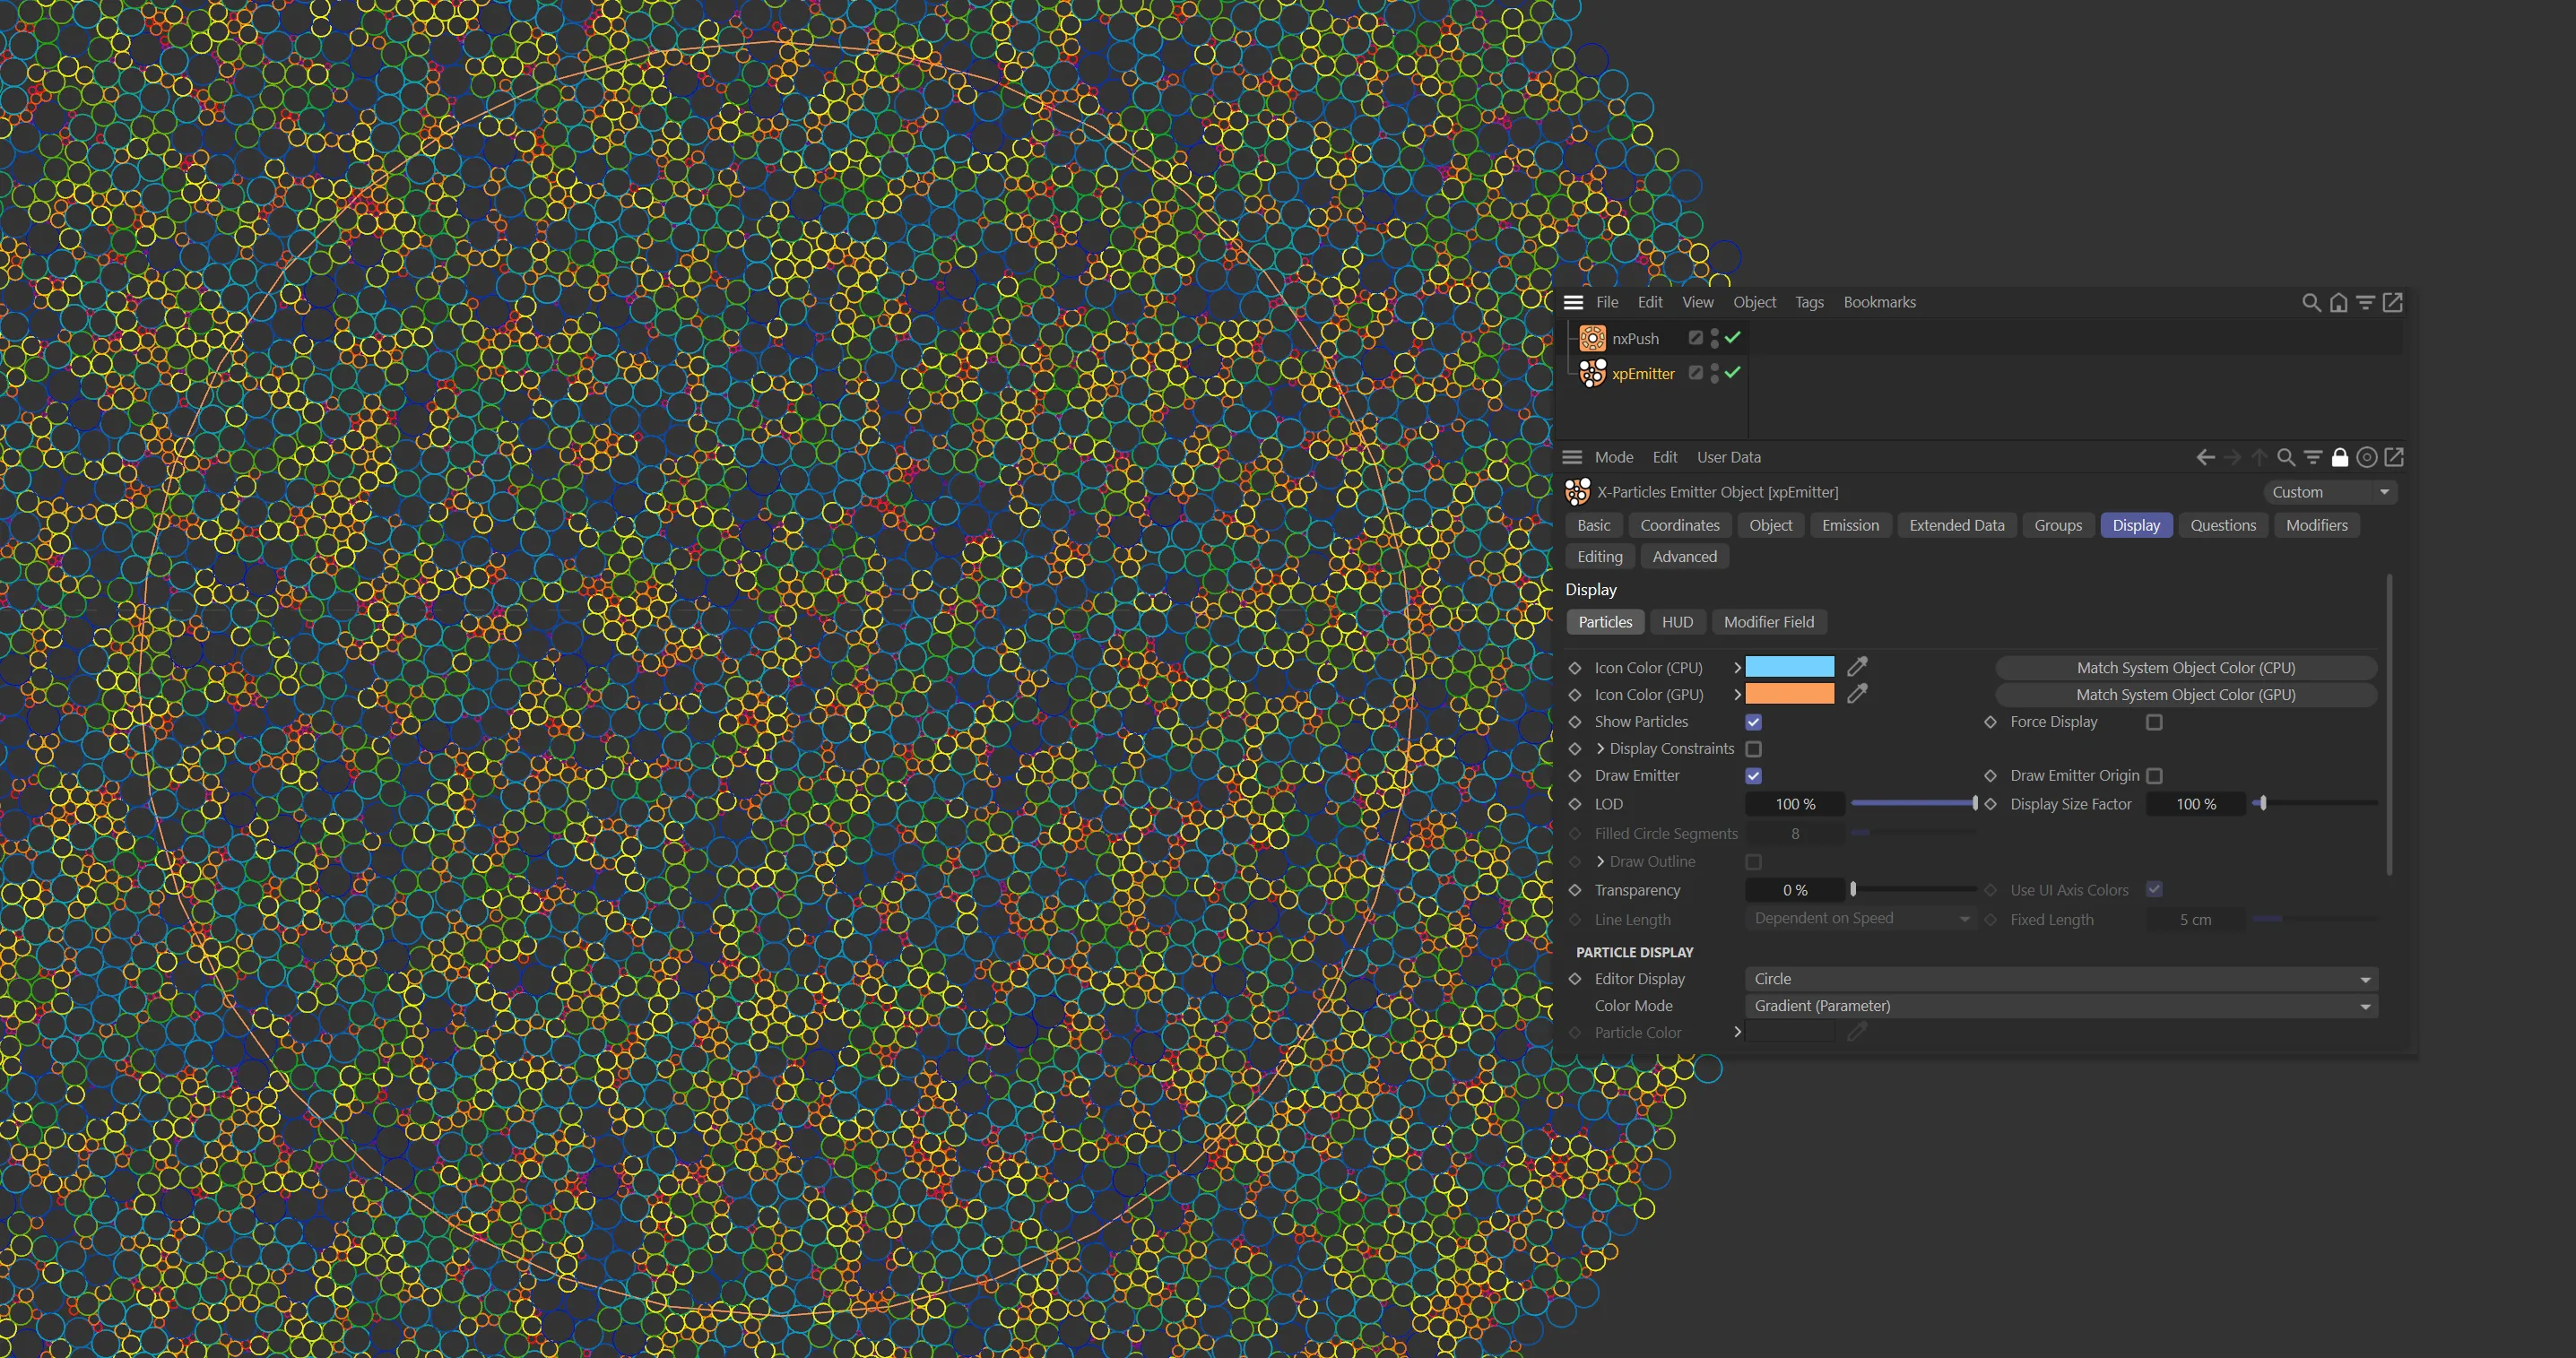Open the new window icon in Attribute Manager
Screen dimensions: 2576x1358
(2394, 457)
